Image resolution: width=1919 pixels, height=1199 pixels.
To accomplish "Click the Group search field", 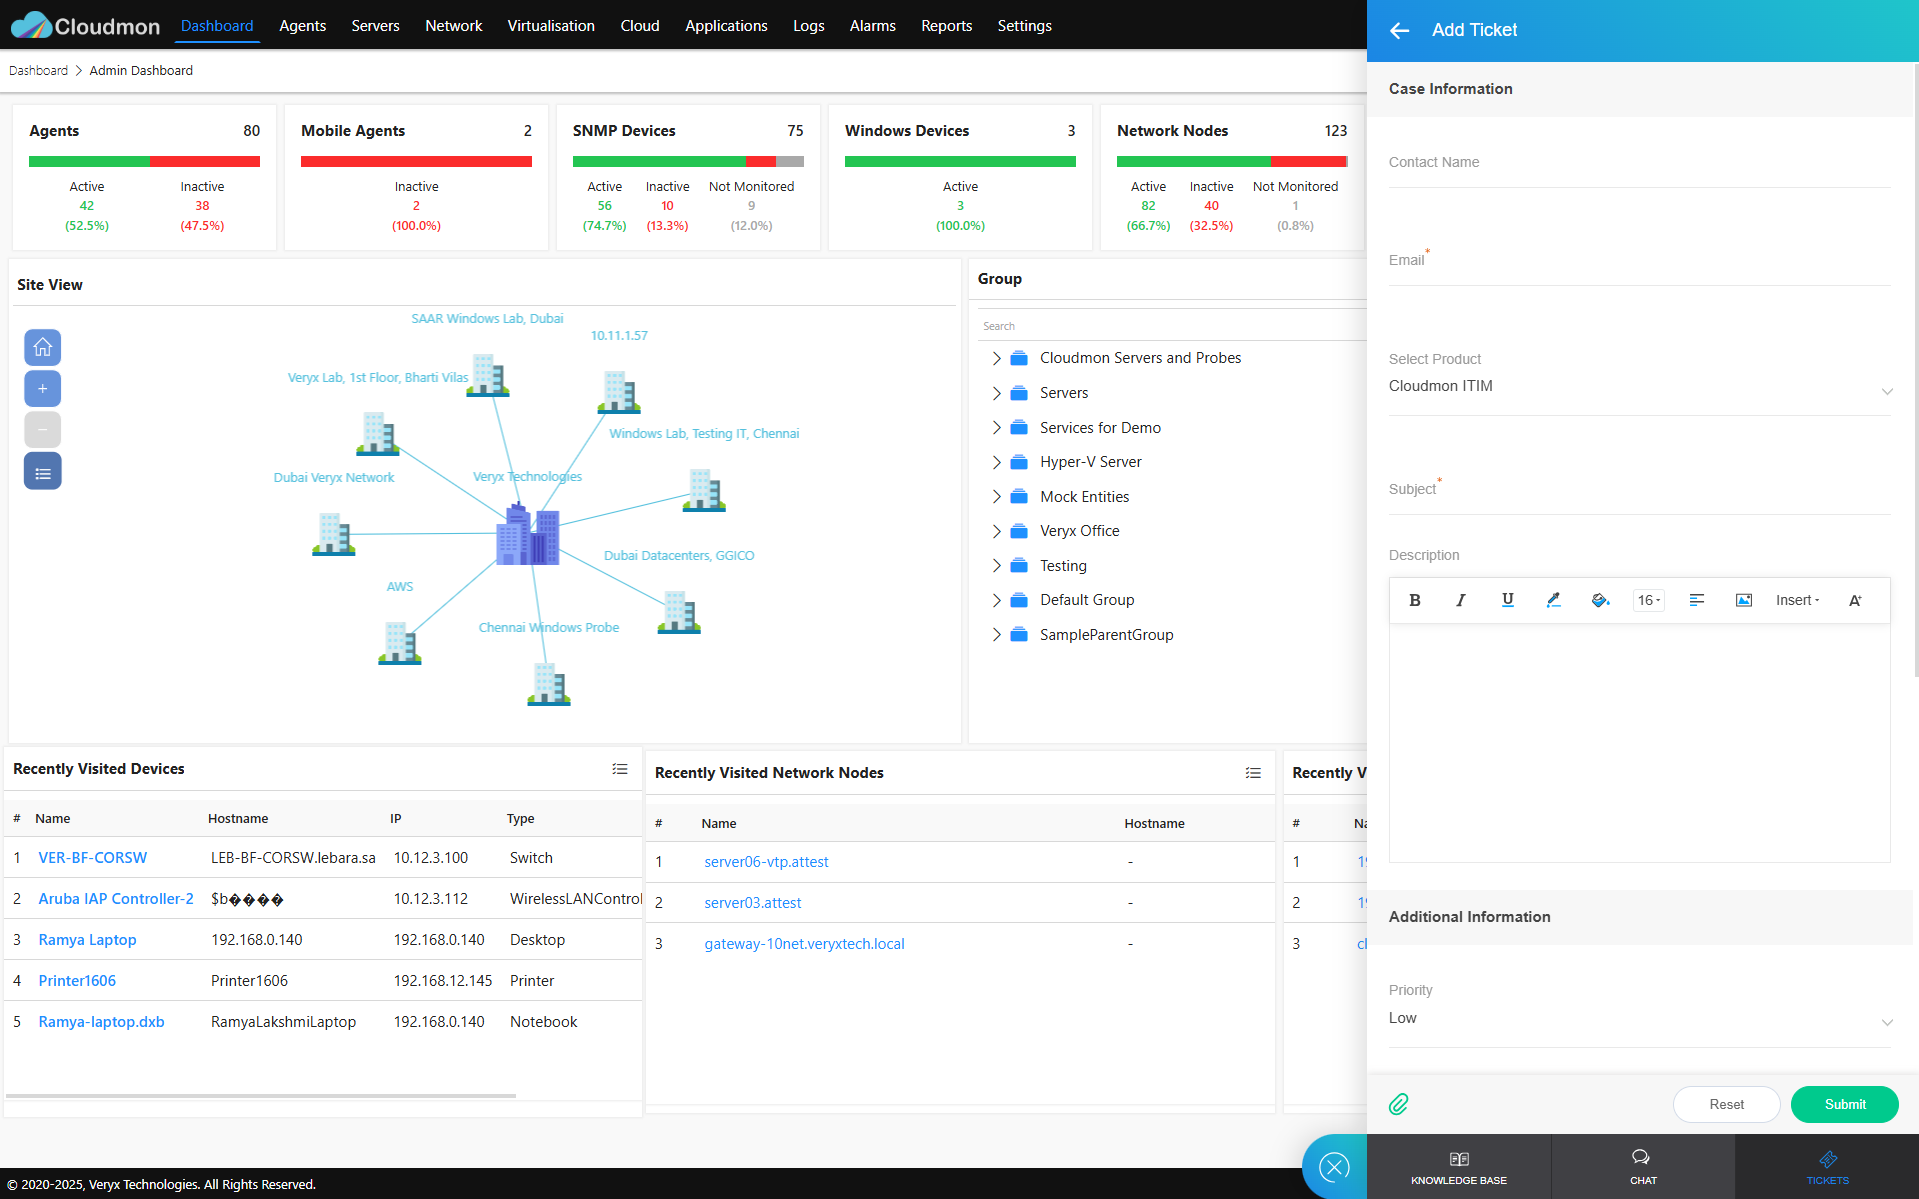I will (x=1172, y=326).
